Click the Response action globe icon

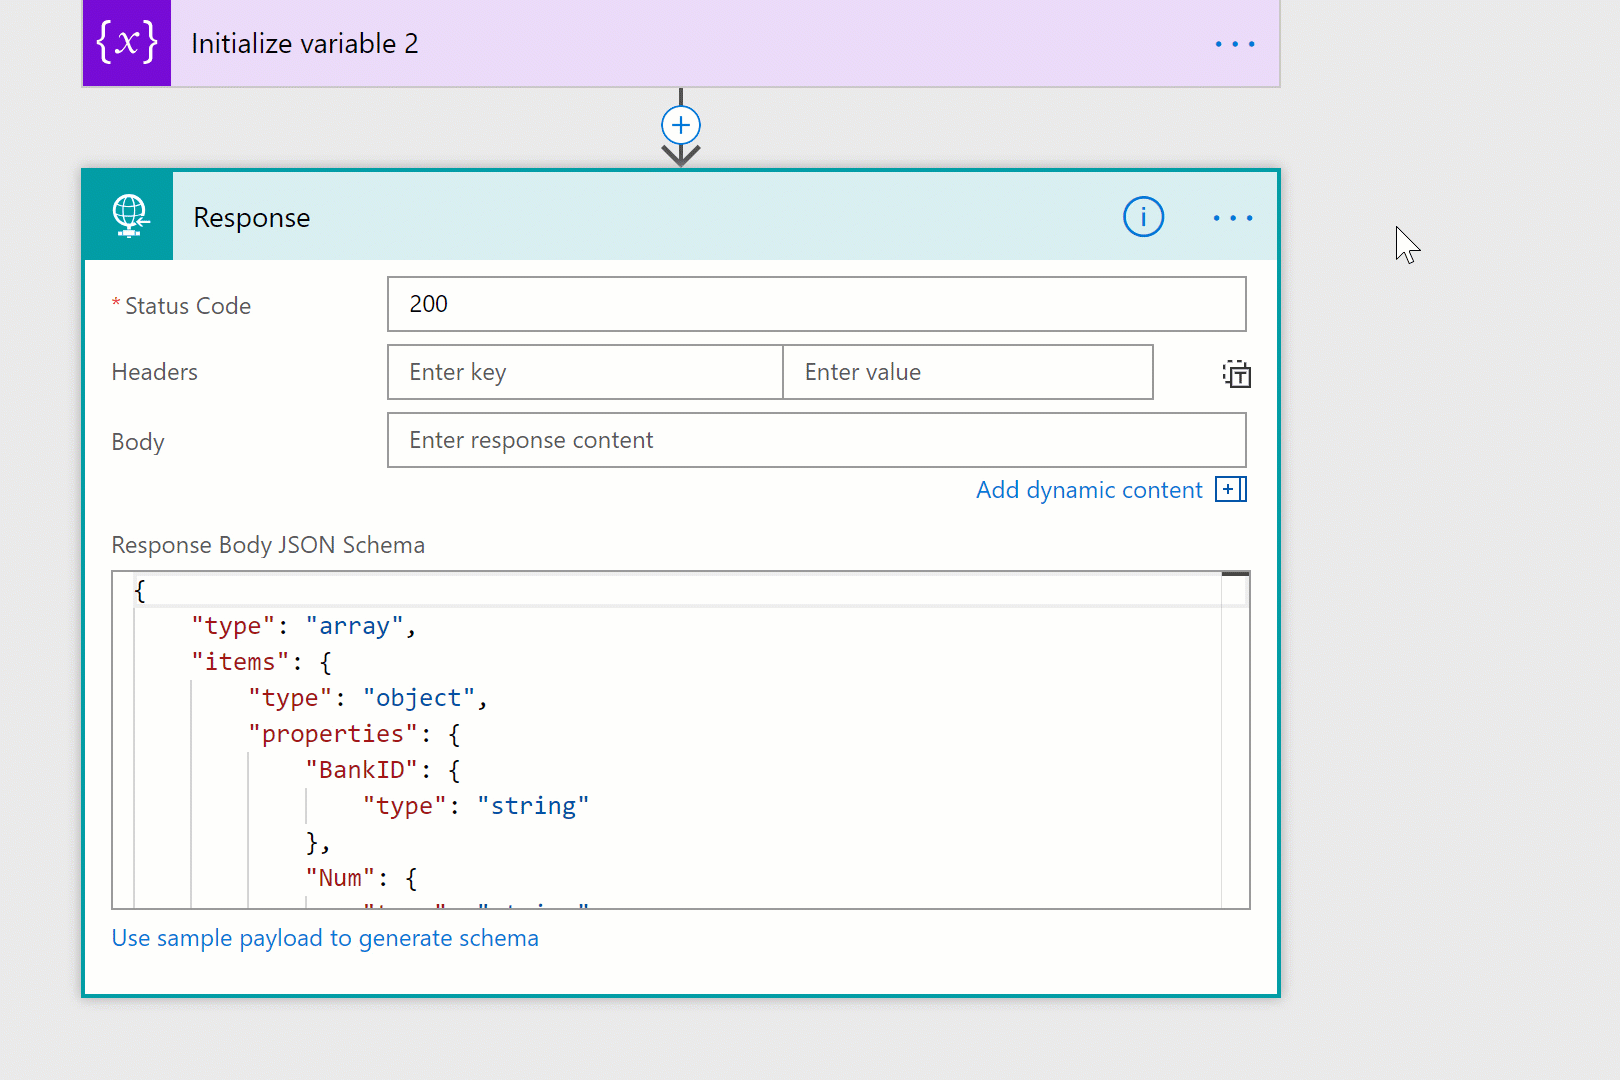[129, 216]
